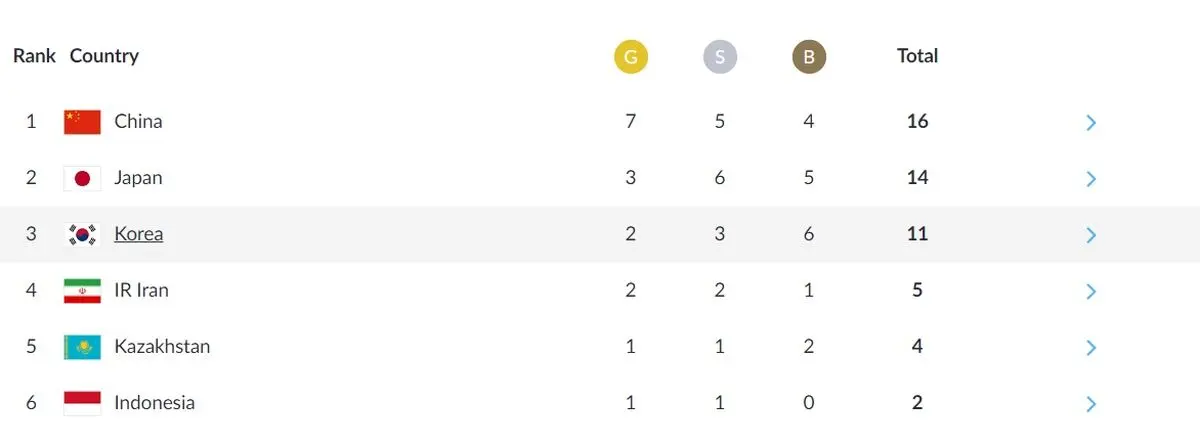Sort by the Total column header

coord(917,56)
